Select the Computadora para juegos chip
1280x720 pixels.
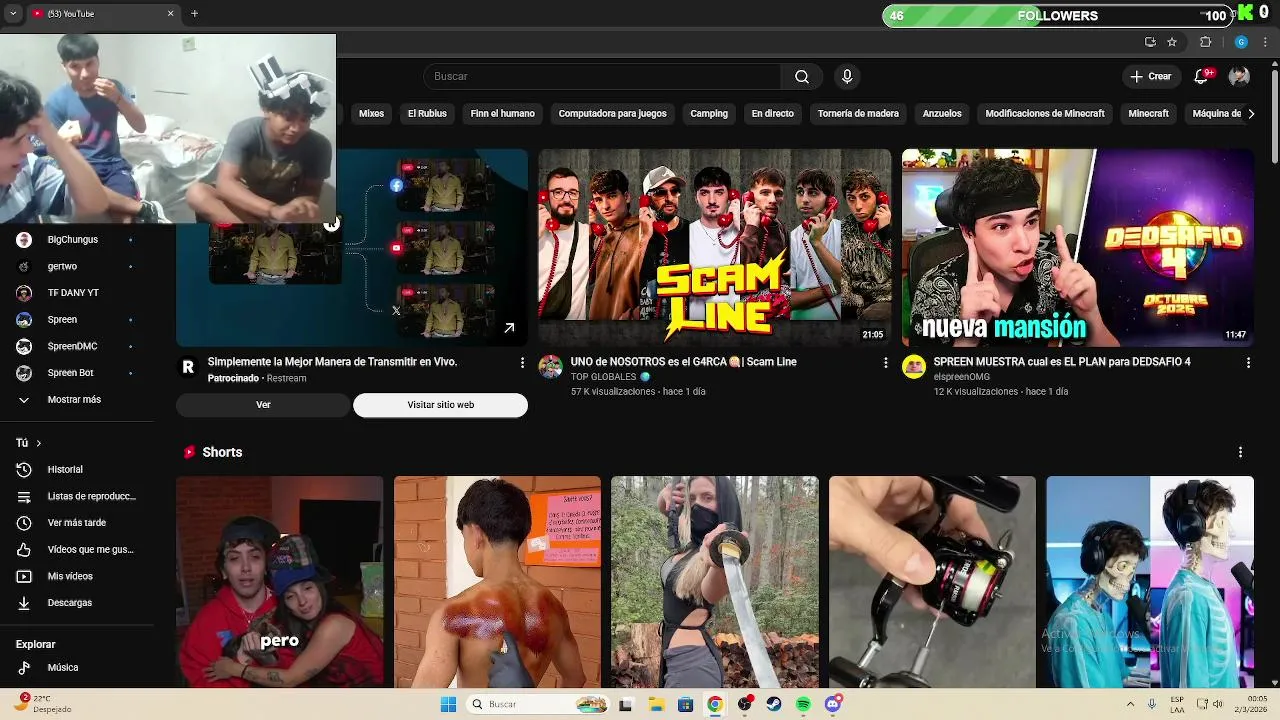coord(612,114)
